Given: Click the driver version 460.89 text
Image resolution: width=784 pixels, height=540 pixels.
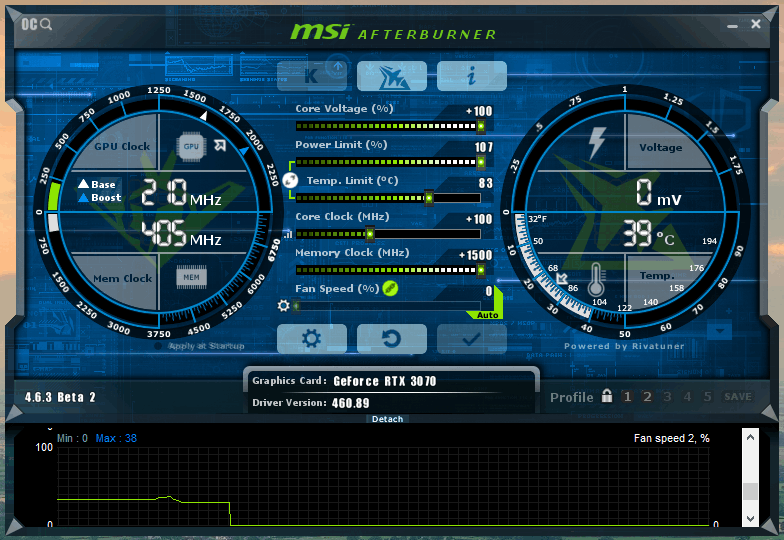Looking at the screenshot, I should [x=350, y=403].
